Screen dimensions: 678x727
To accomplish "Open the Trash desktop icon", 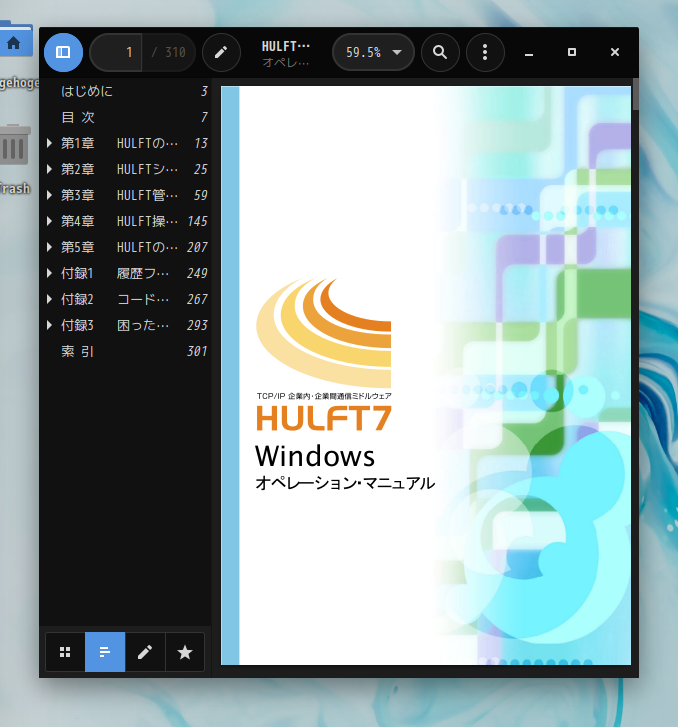I will [15, 145].
